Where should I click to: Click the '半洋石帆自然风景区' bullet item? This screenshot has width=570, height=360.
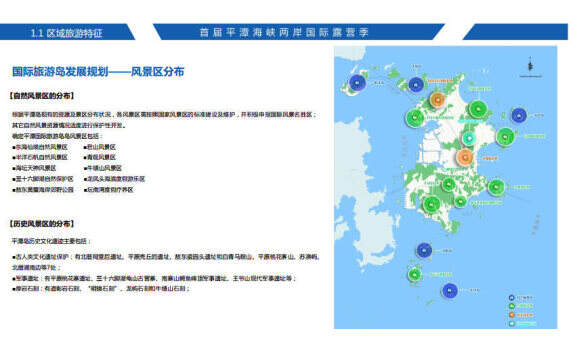tap(40, 157)
